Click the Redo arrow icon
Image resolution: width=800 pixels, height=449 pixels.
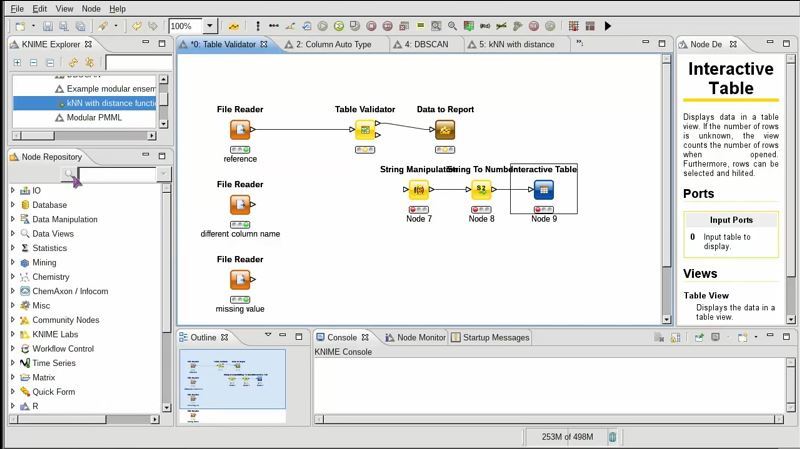tap(152, 26)
